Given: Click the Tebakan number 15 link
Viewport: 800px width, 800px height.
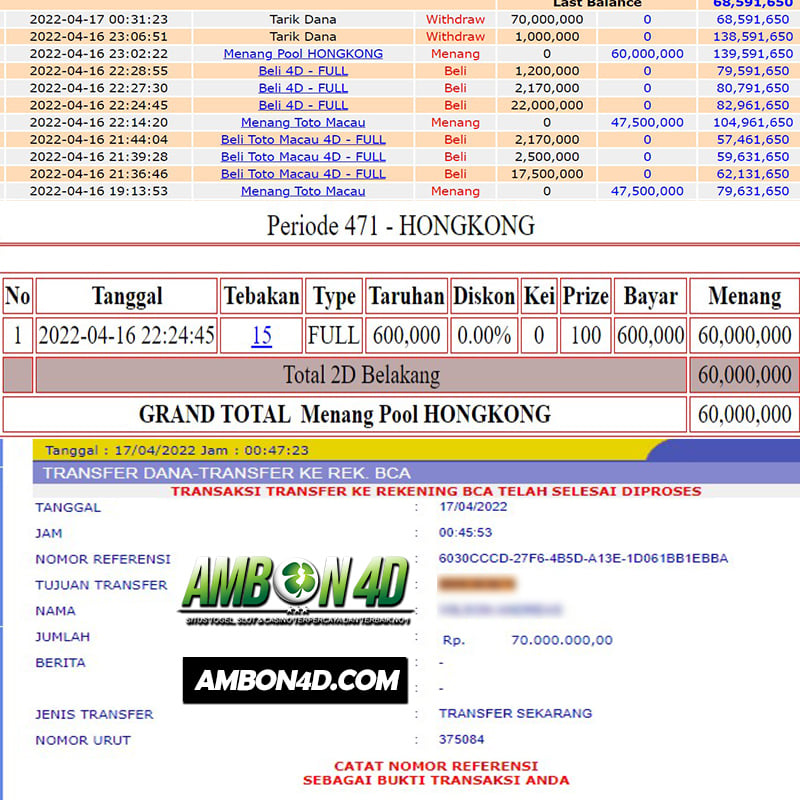Looking at the screenshot, I should pos(261,336).
